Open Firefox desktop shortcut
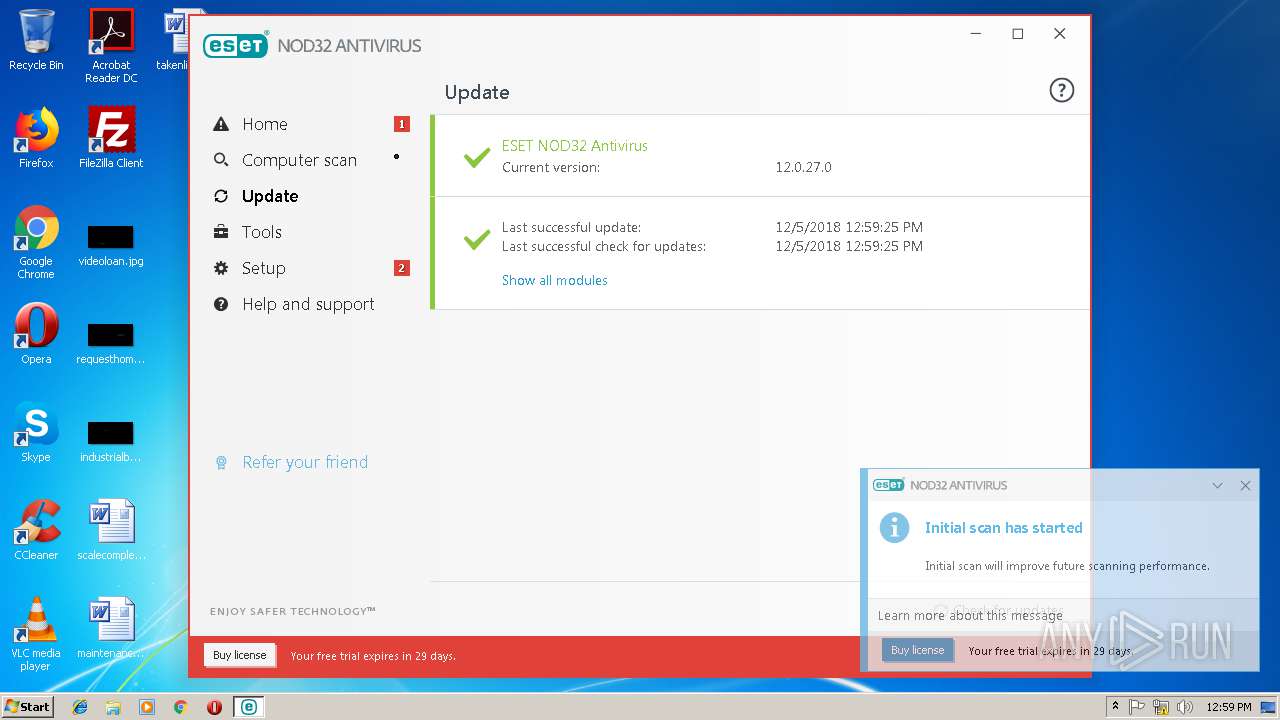Image resolution: width=1280 pixels, height=720 pixels. click(x=36, y=138)
